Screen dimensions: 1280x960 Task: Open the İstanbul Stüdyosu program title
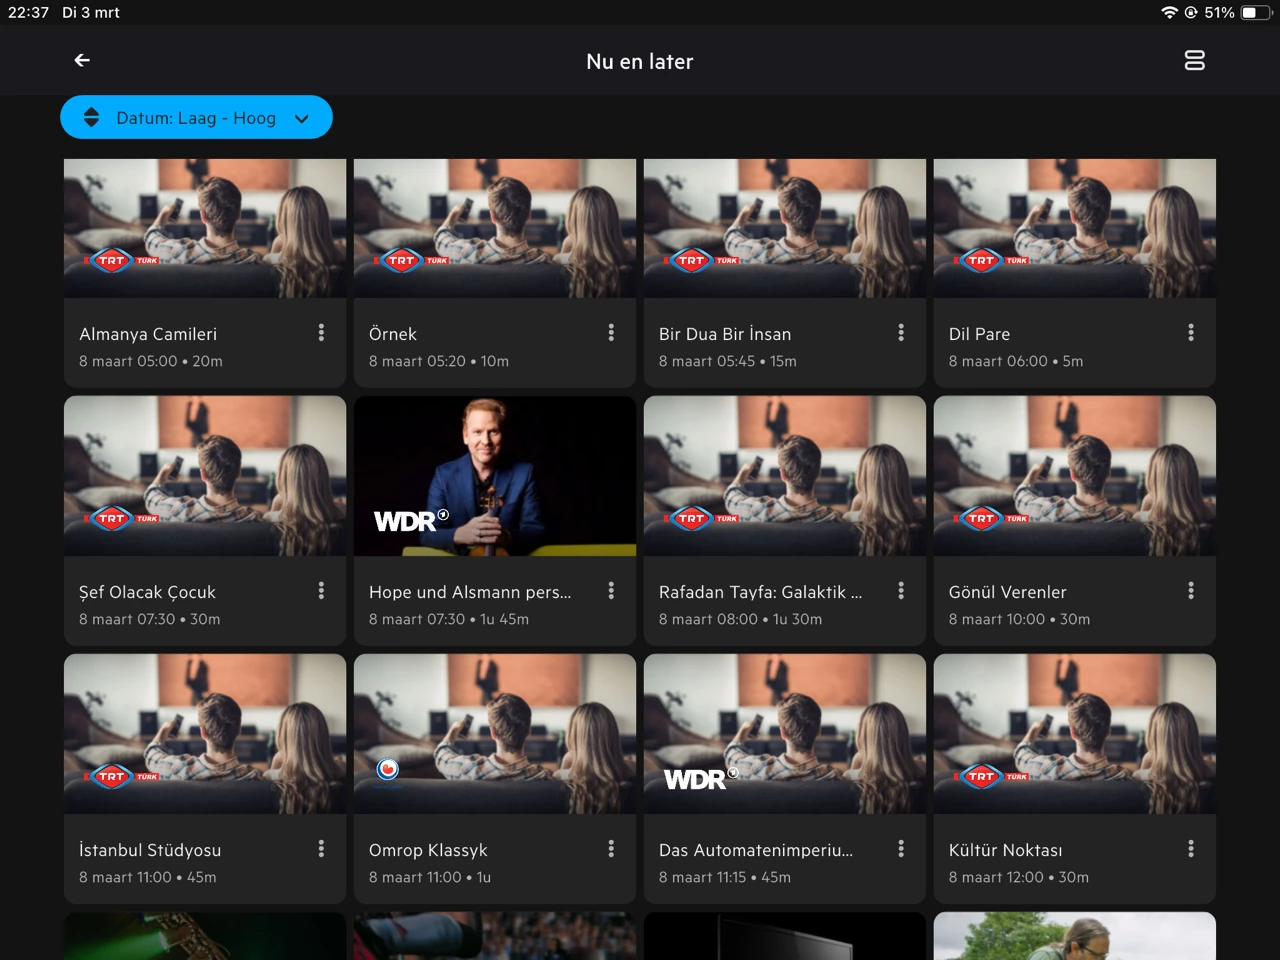coord(150,850)
